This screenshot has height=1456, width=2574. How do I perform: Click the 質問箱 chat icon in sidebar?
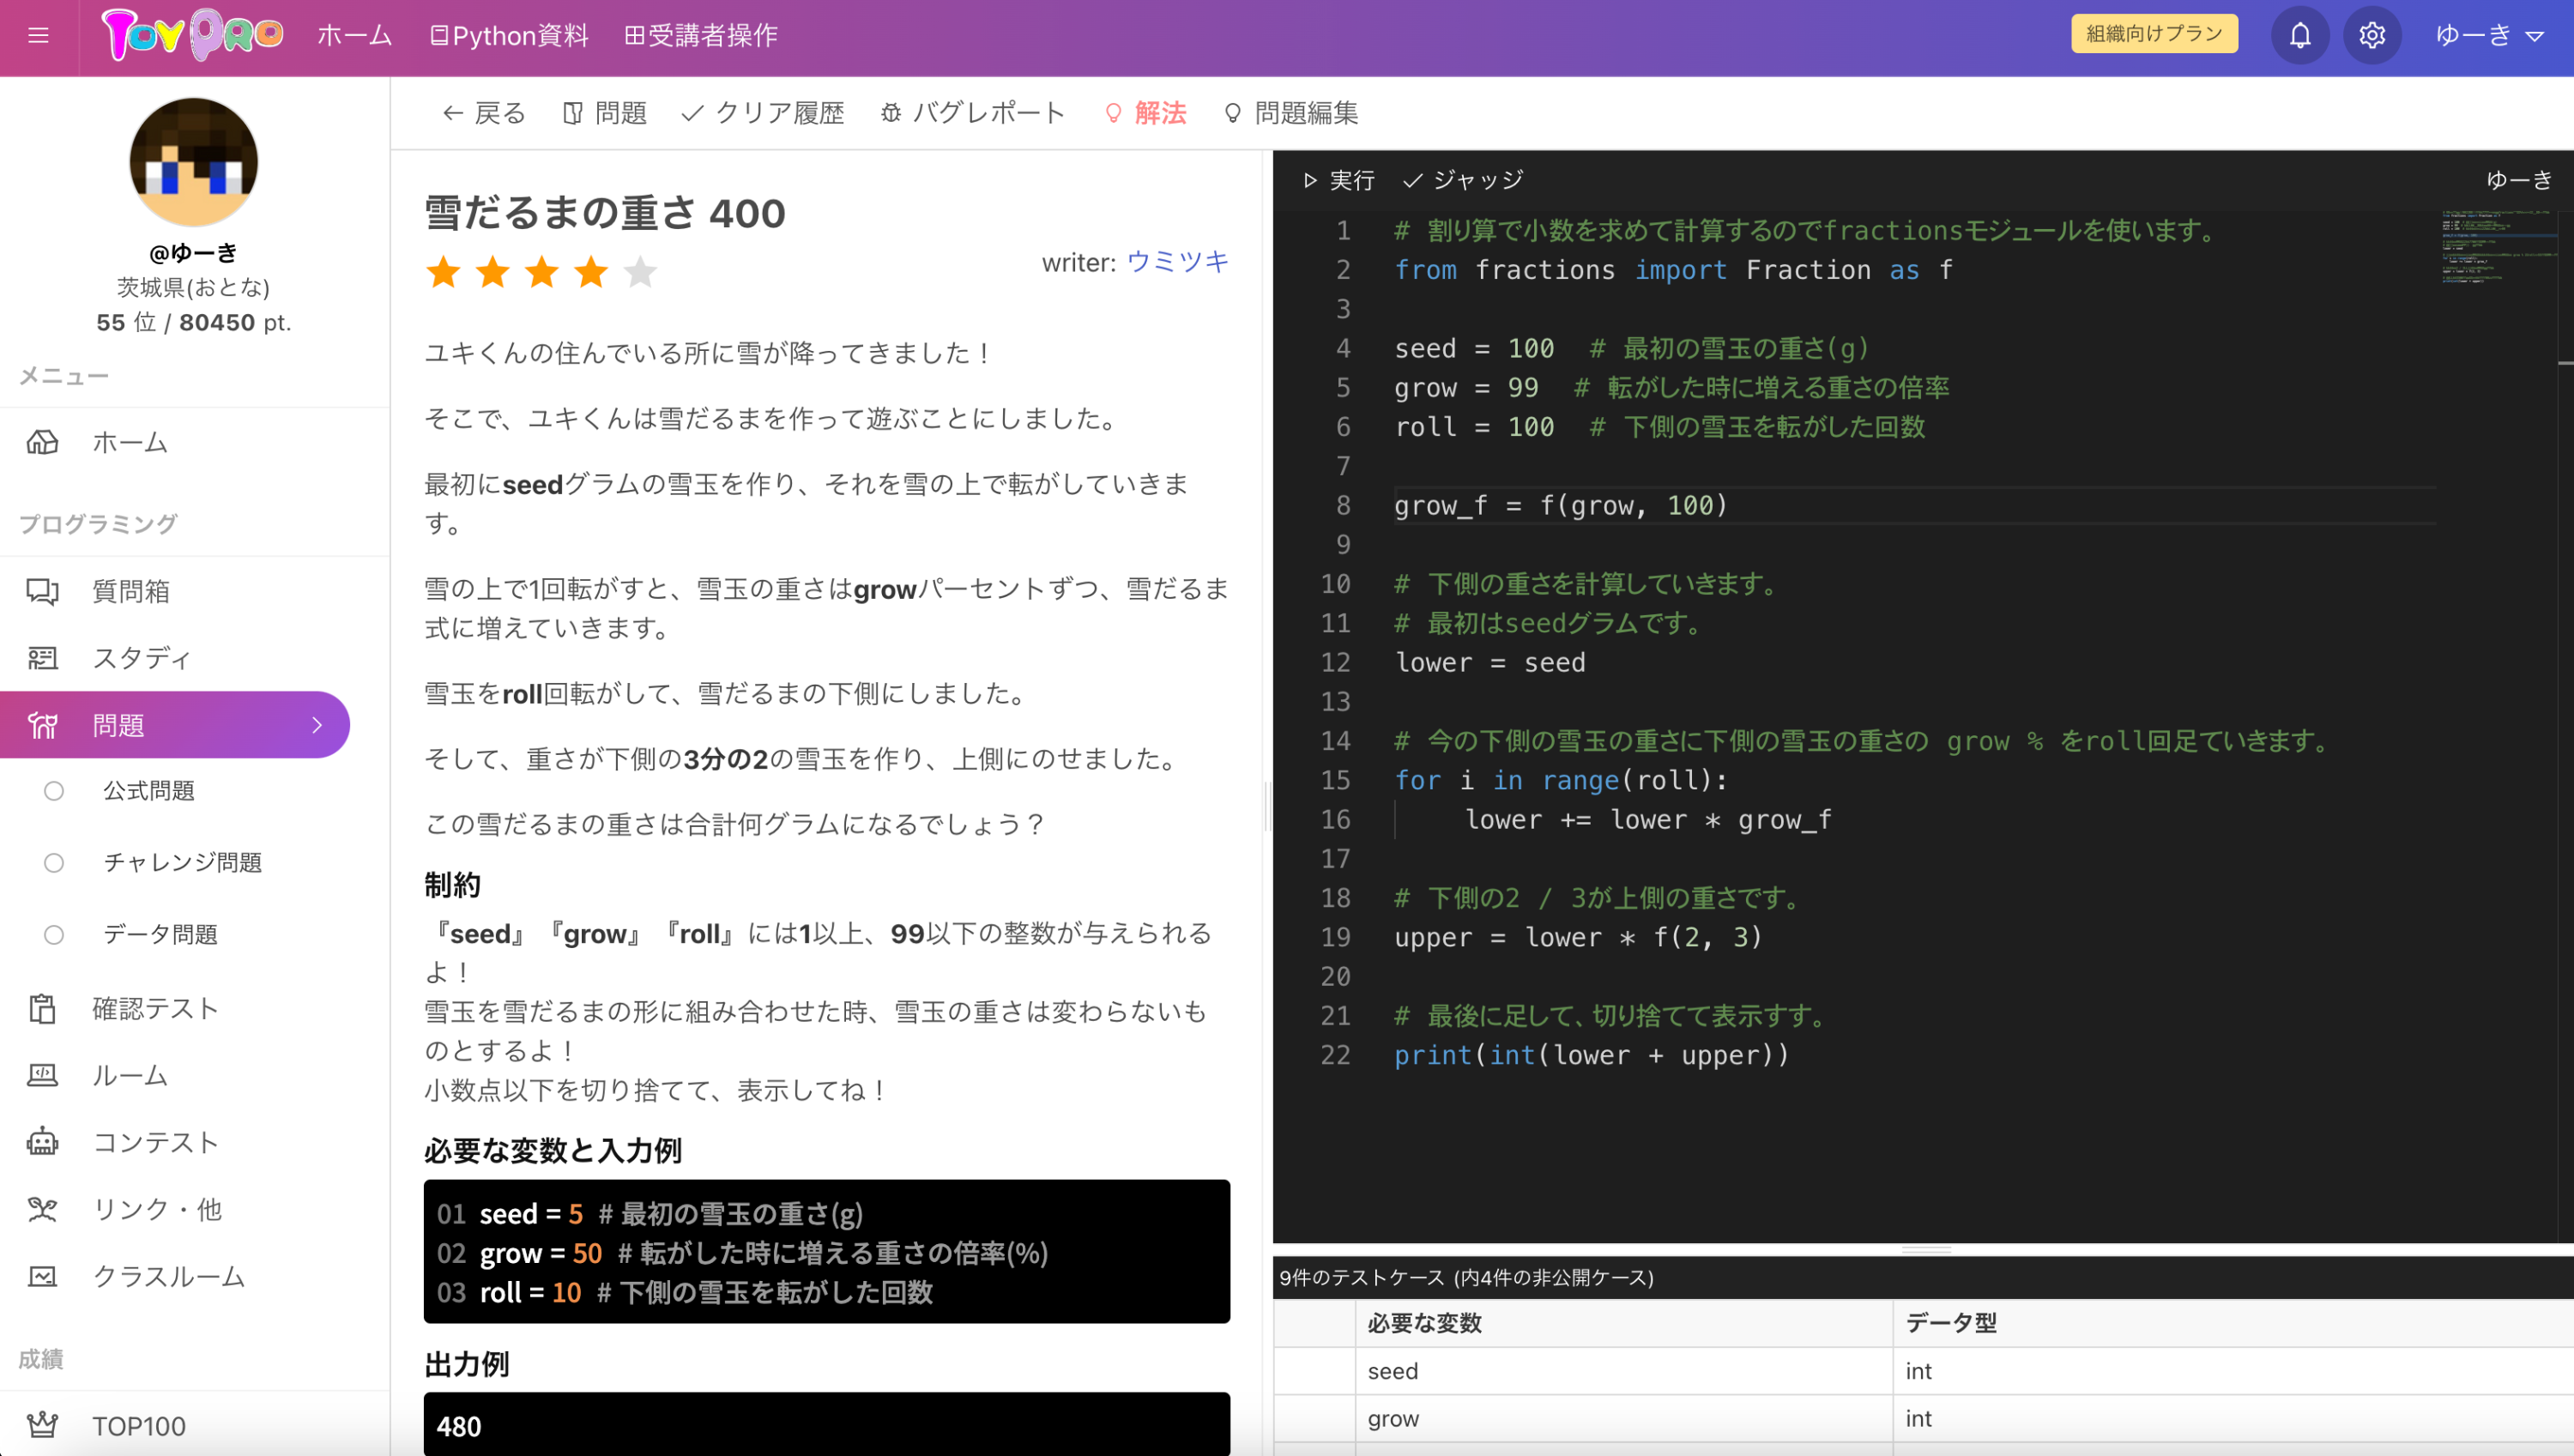pyautogui.click(x=42, y=591)
